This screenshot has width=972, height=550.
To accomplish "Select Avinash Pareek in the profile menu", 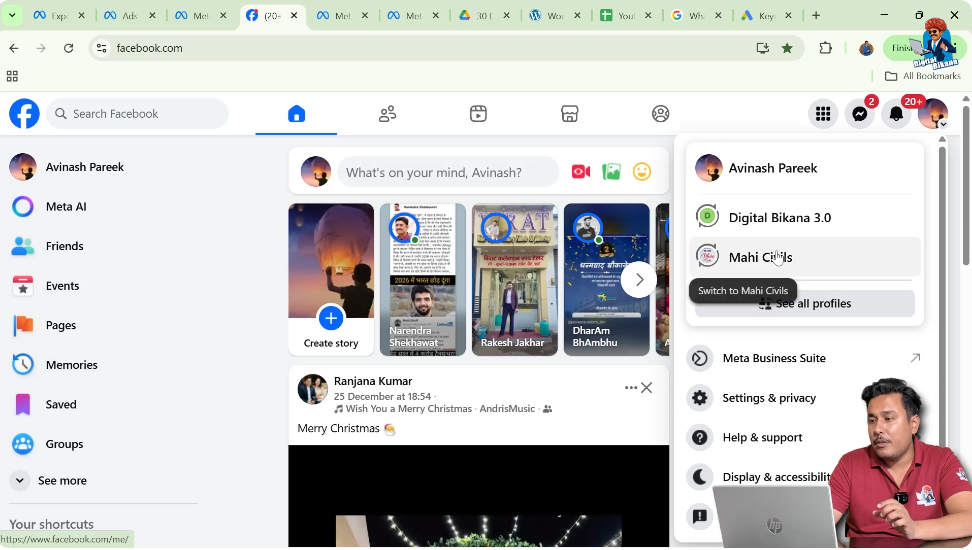I will point(805,168).
